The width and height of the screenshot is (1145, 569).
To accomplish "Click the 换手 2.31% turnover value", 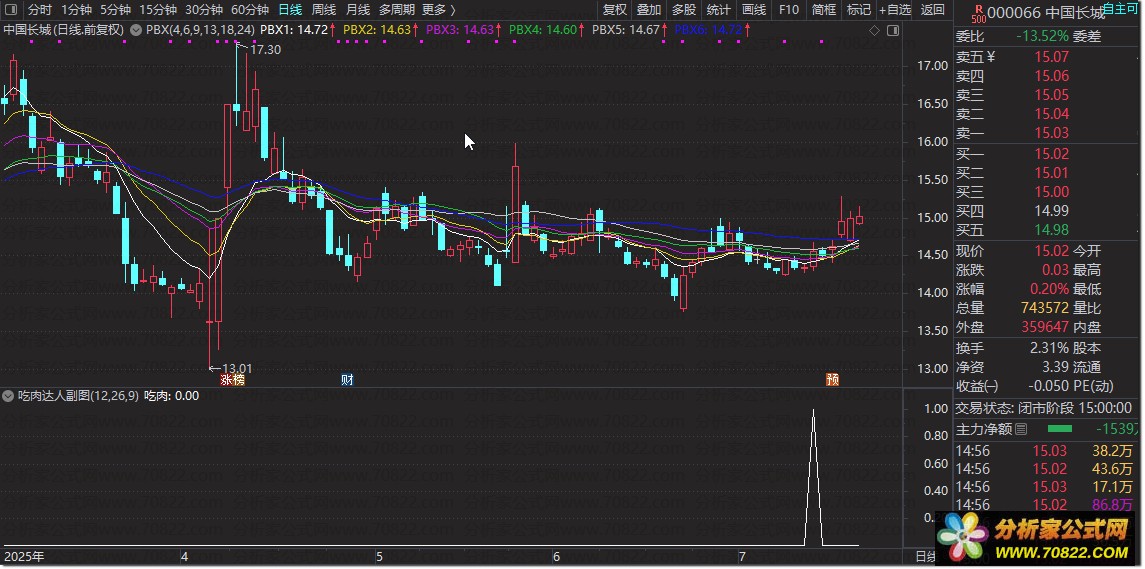I will (1049, 348).
